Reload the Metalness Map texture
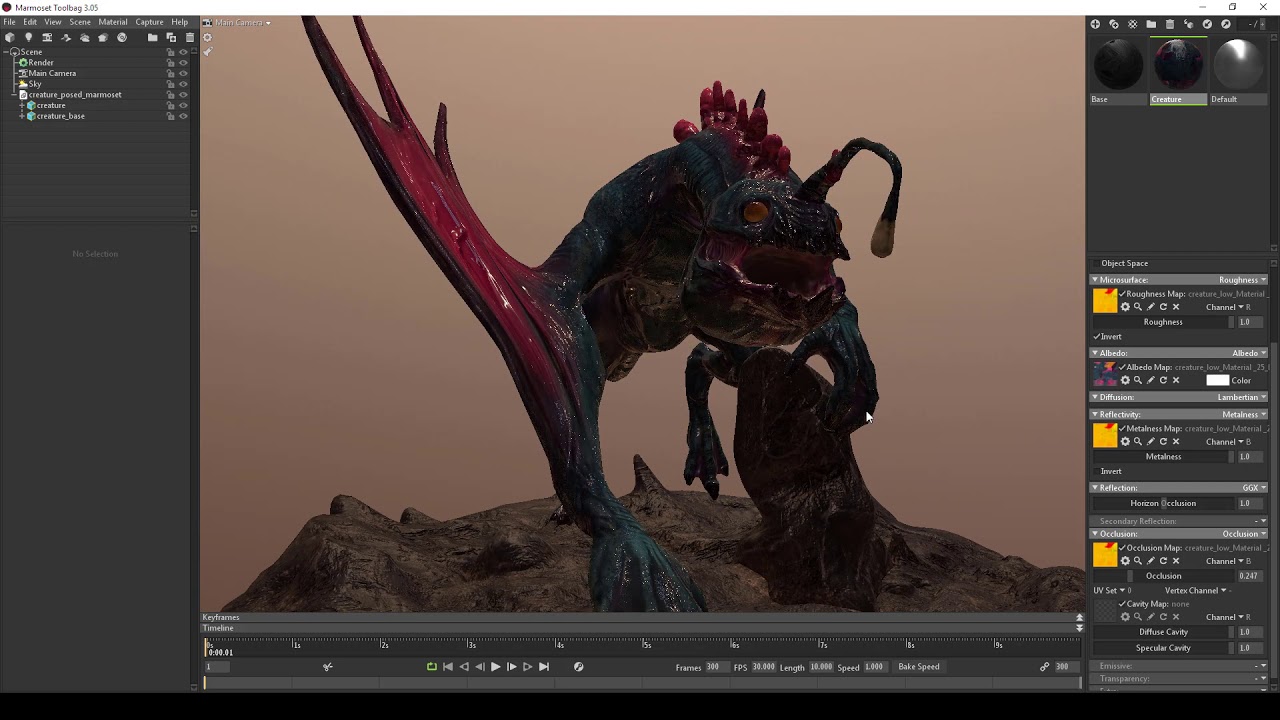1280x720 pixels. click(x=1163, y=441)
